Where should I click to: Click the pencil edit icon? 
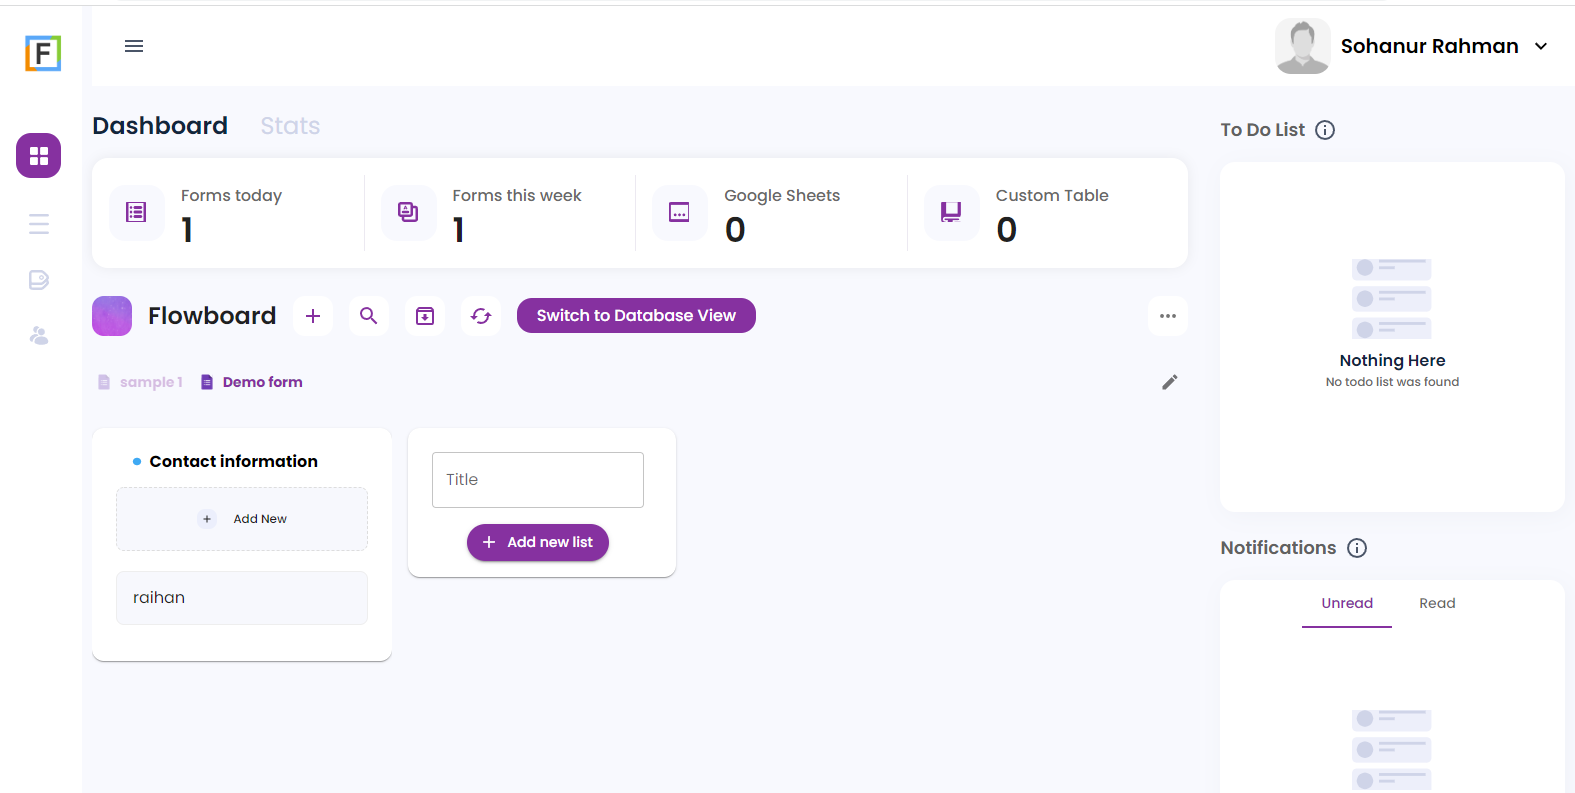[x=1170, y=382]
